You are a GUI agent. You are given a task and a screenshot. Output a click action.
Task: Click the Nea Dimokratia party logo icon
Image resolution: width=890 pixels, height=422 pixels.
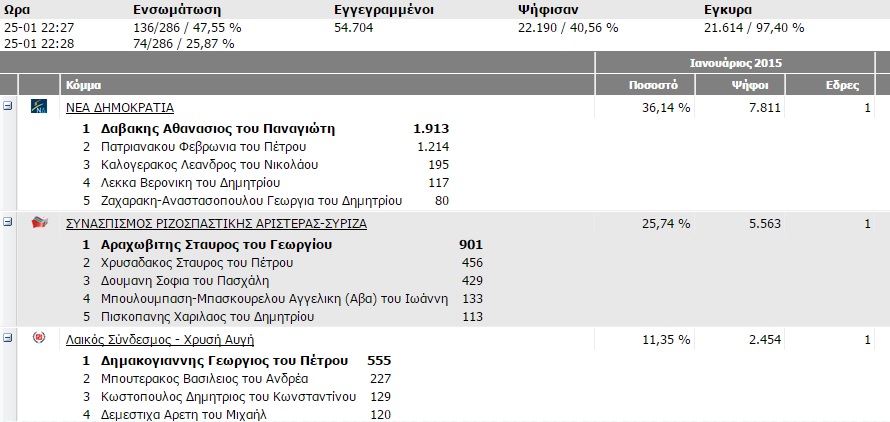pos(40,105)
